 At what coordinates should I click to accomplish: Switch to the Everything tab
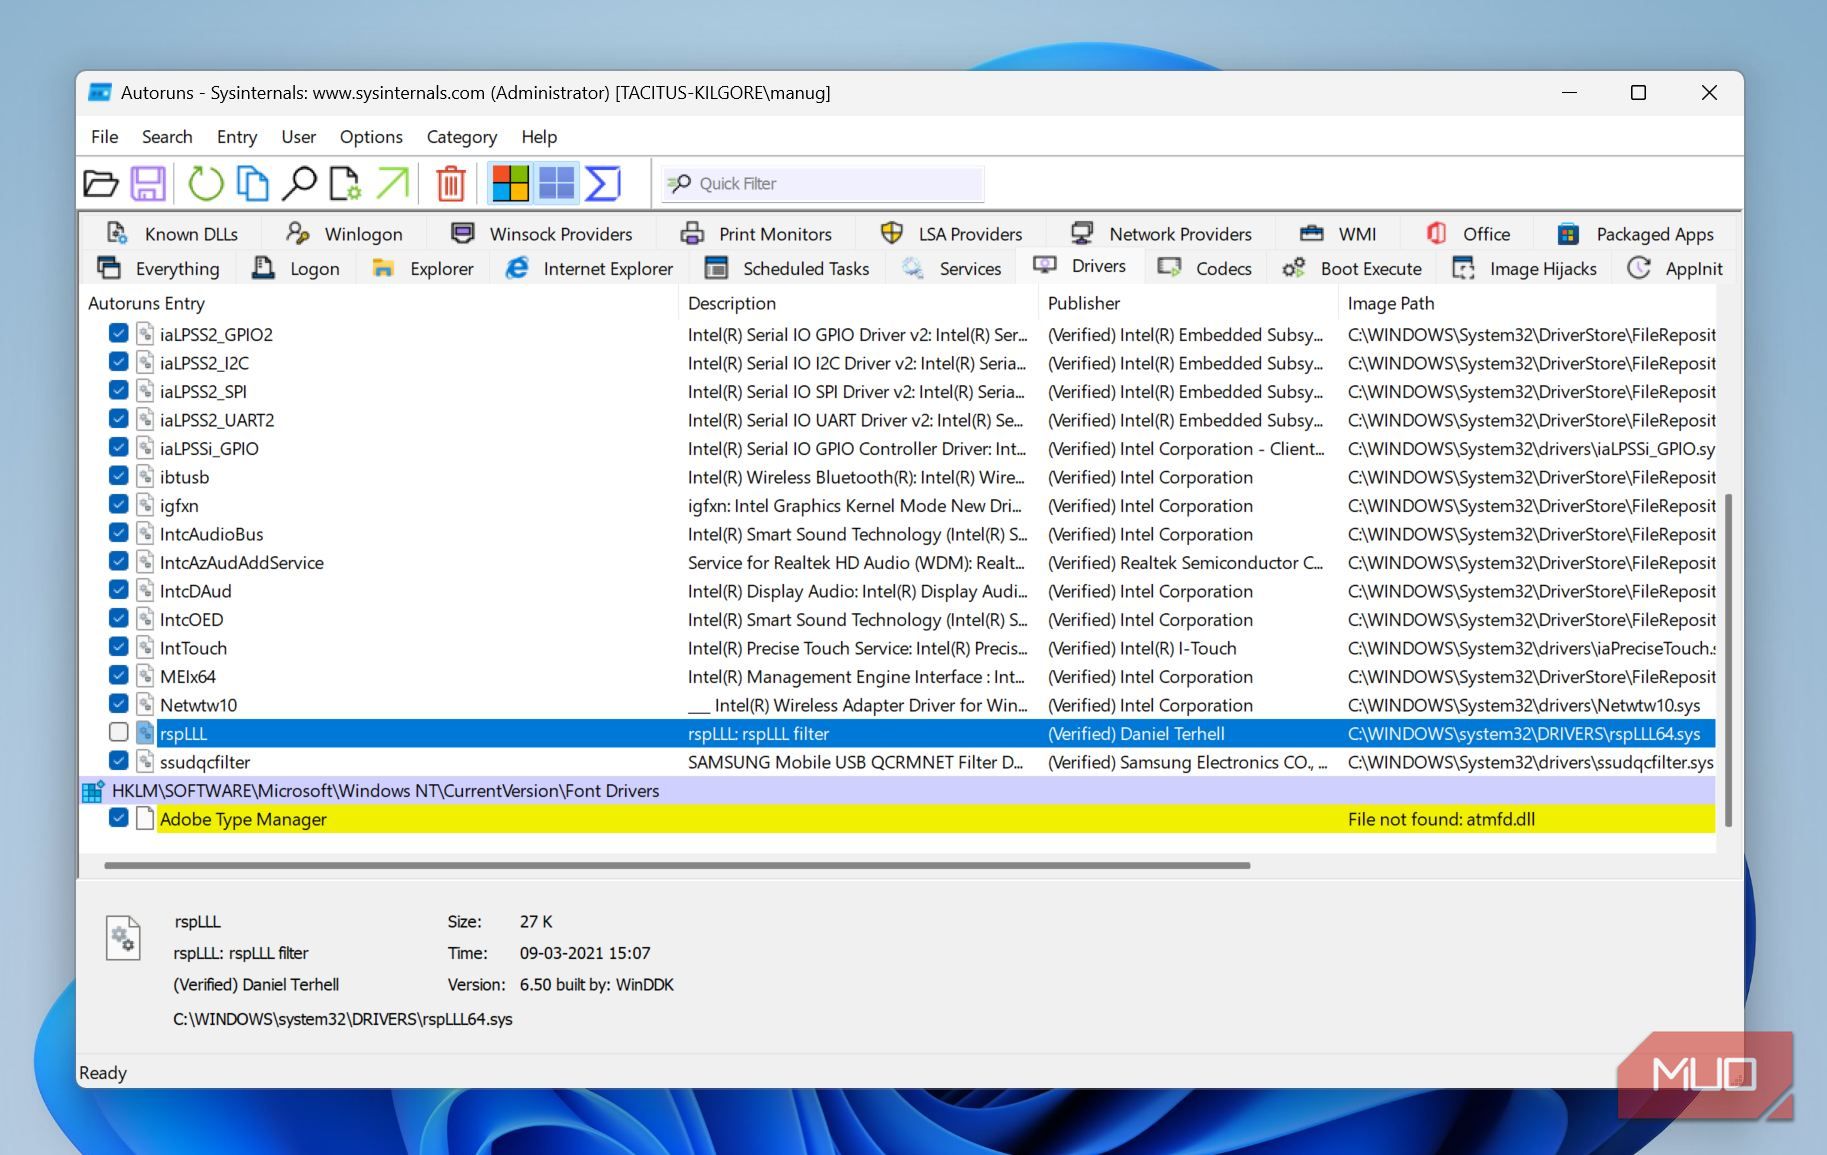(x=158, y=268)
